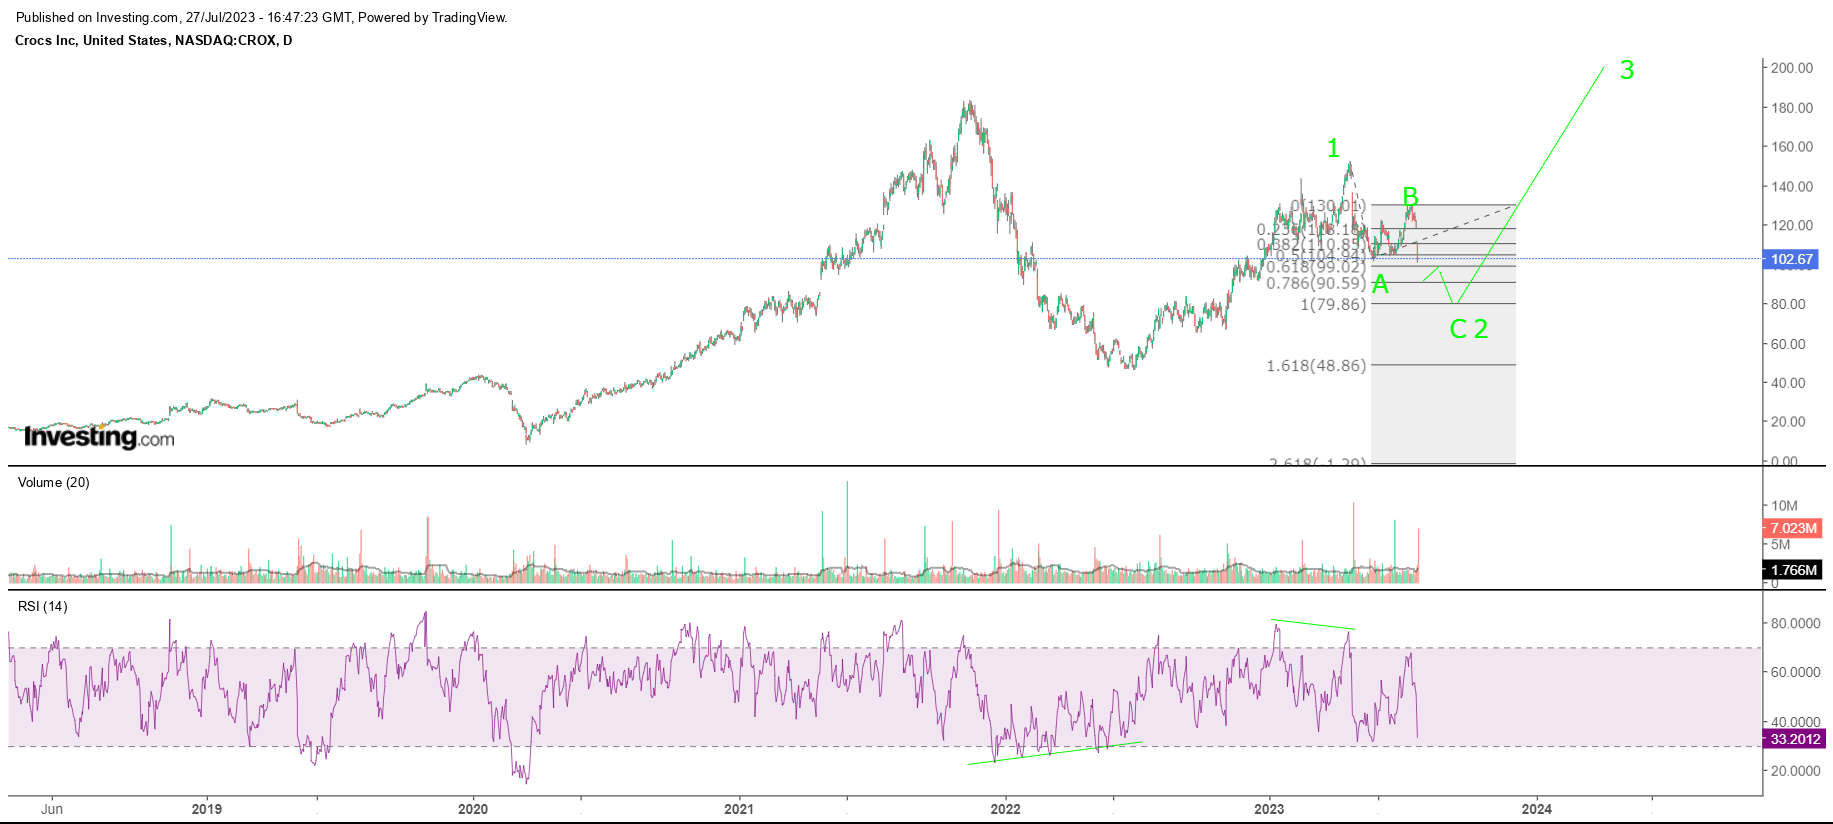Viewport: 1833px width, 824px height.
Task: Open the Volume (20) indicator label
Action: click(x=54, y=482)
